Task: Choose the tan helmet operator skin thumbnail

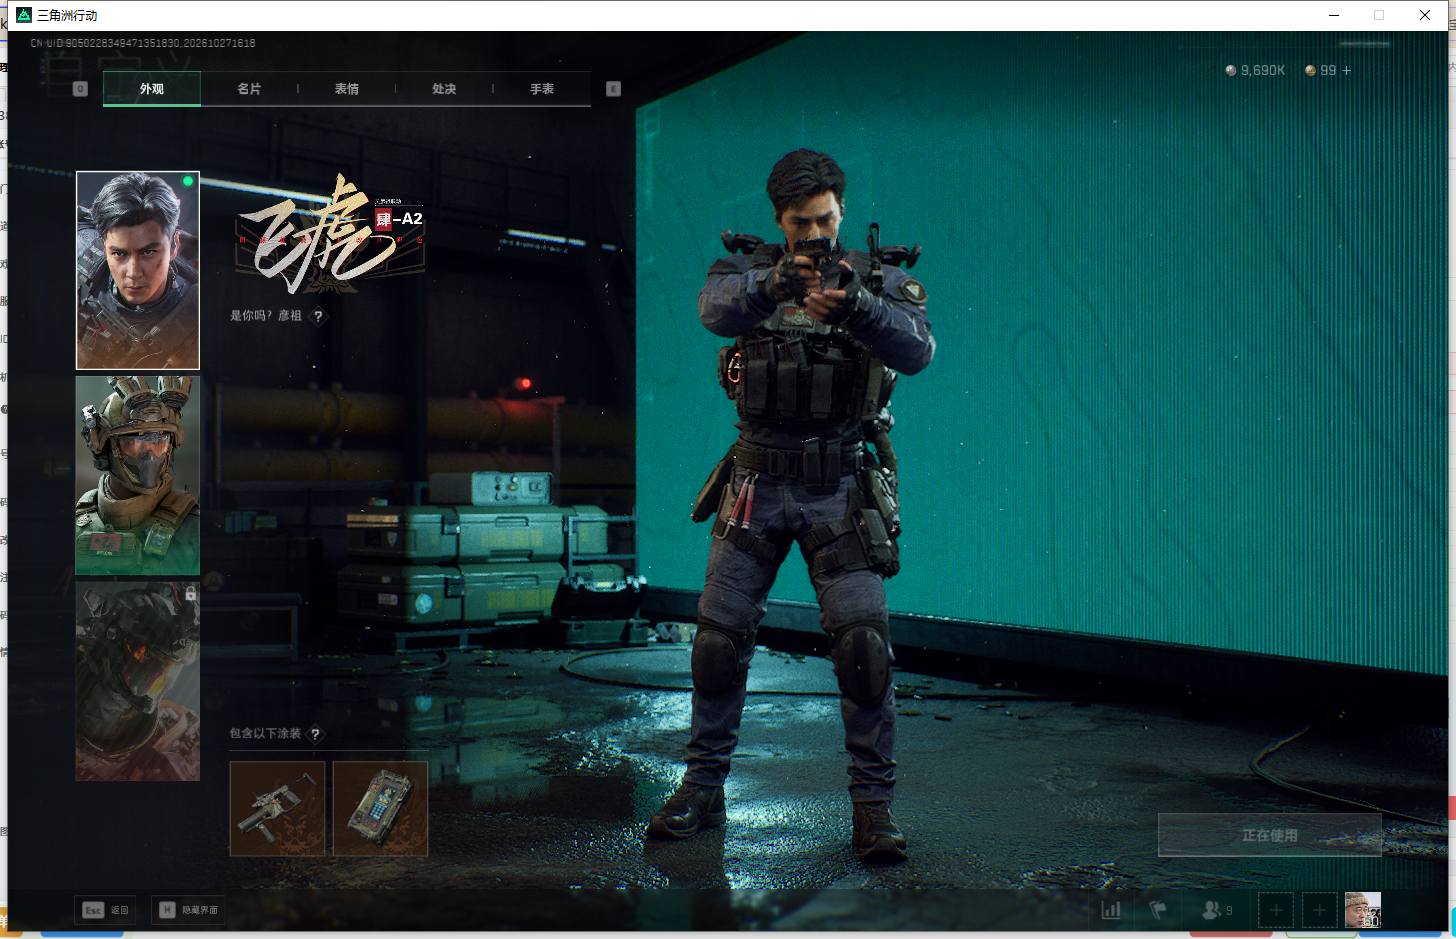Action: pyautogui.click(x=138, y=475)
